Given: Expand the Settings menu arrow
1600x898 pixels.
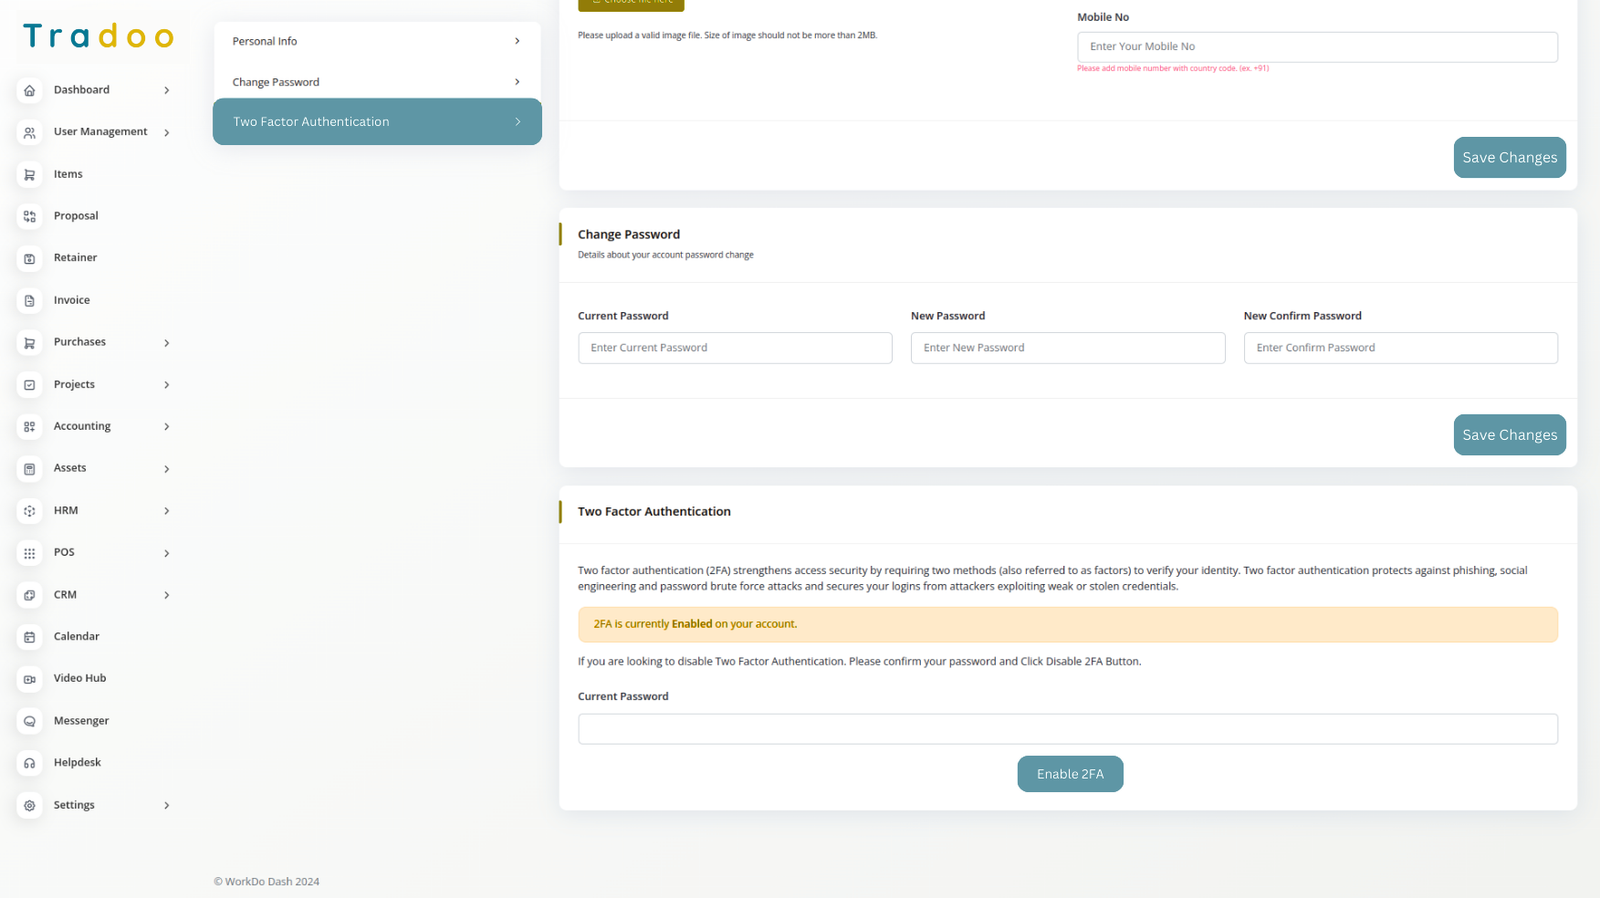Looking at the screenshot, I should (167, 805).
